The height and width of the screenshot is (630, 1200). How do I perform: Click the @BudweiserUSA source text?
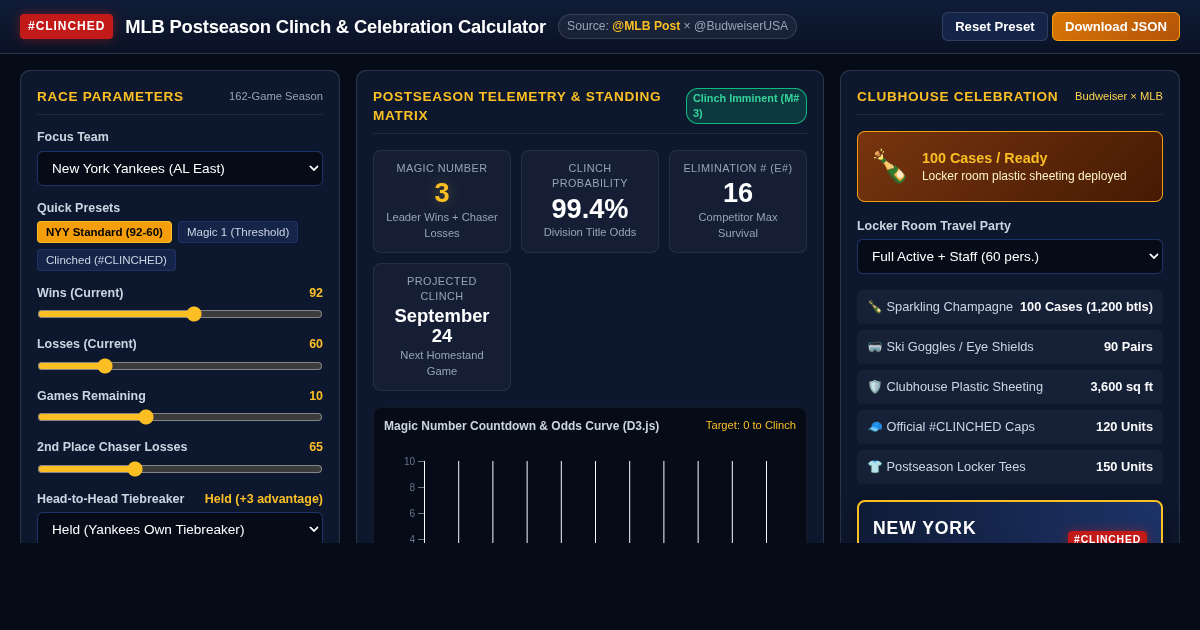tap(741, 26)
